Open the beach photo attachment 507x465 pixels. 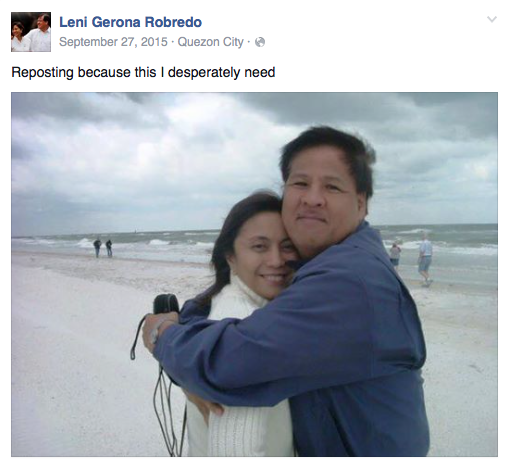[x=254, y=274]
